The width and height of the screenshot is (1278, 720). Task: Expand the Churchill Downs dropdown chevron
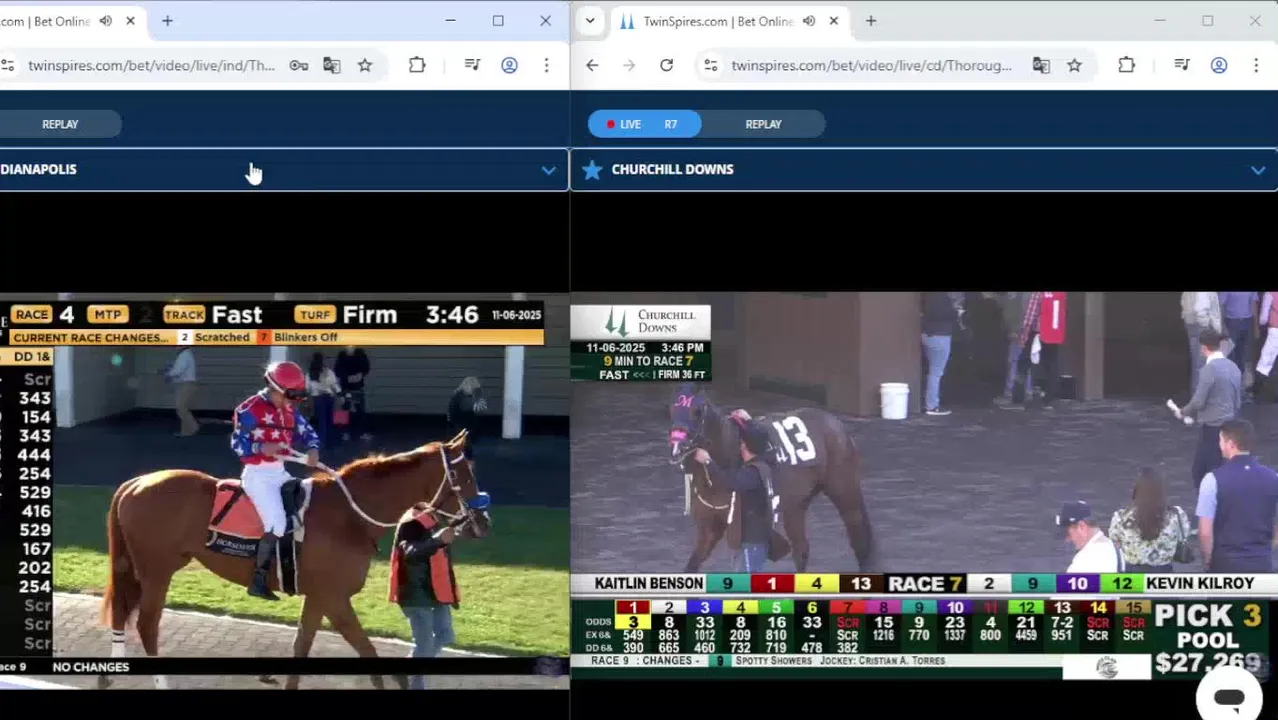pos(1257,170)
